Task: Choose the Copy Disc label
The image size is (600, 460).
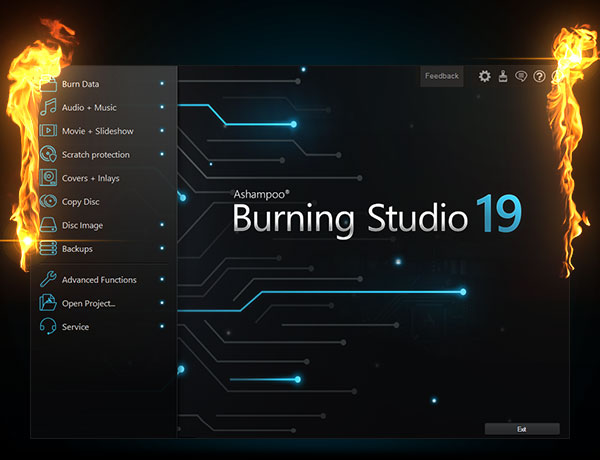Action: 80,202
